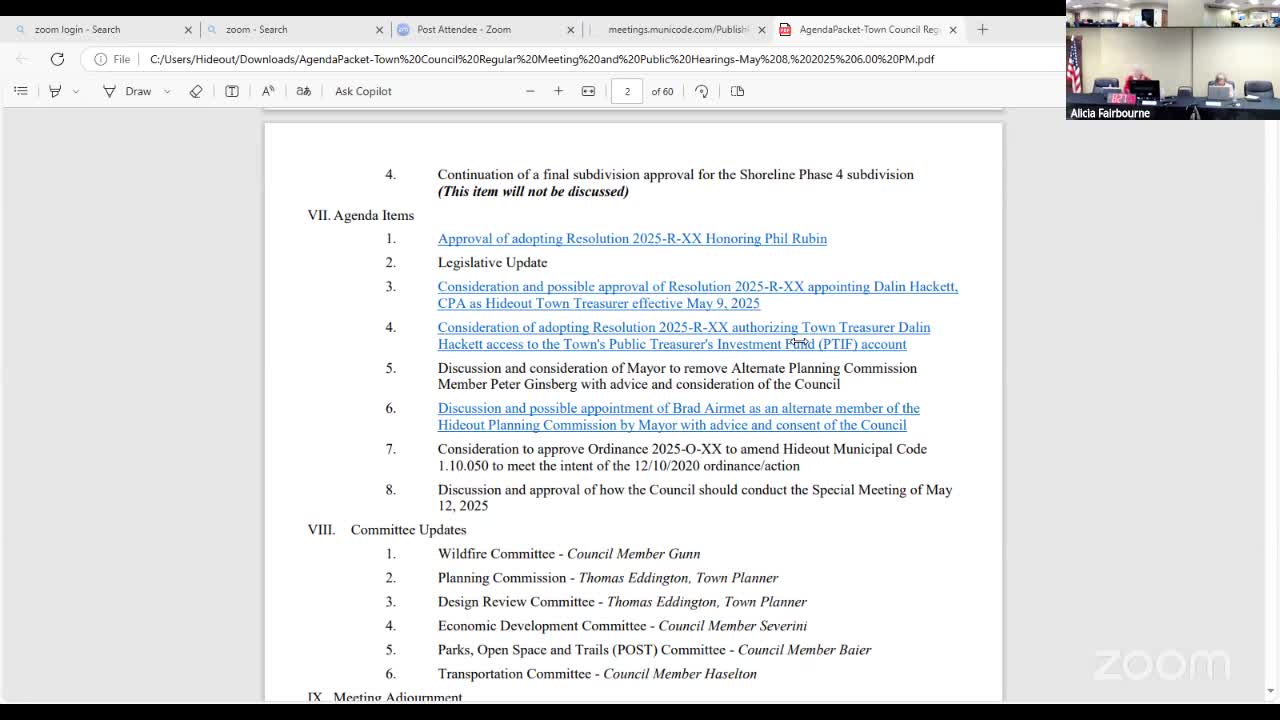Screen dimensions: 1280x720
Task: Expand highlight color options dropdown
Action: [75, 91]
